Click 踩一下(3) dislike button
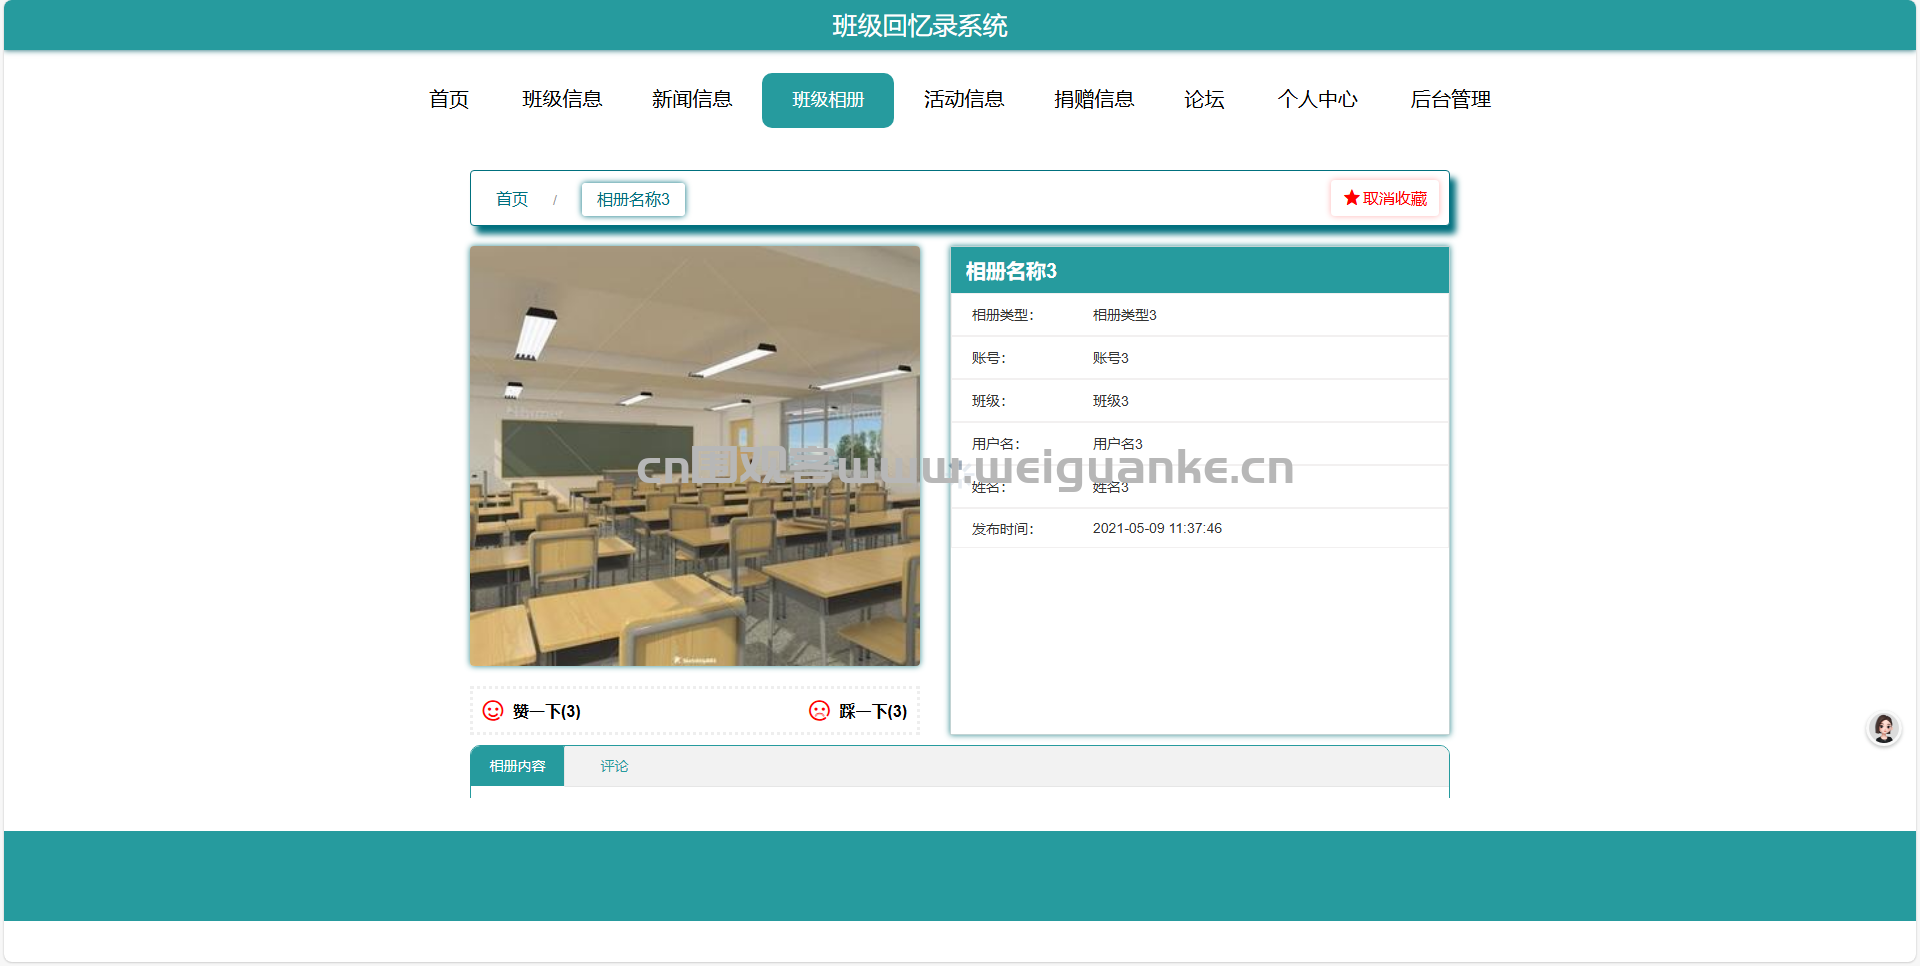 (858, 711)
